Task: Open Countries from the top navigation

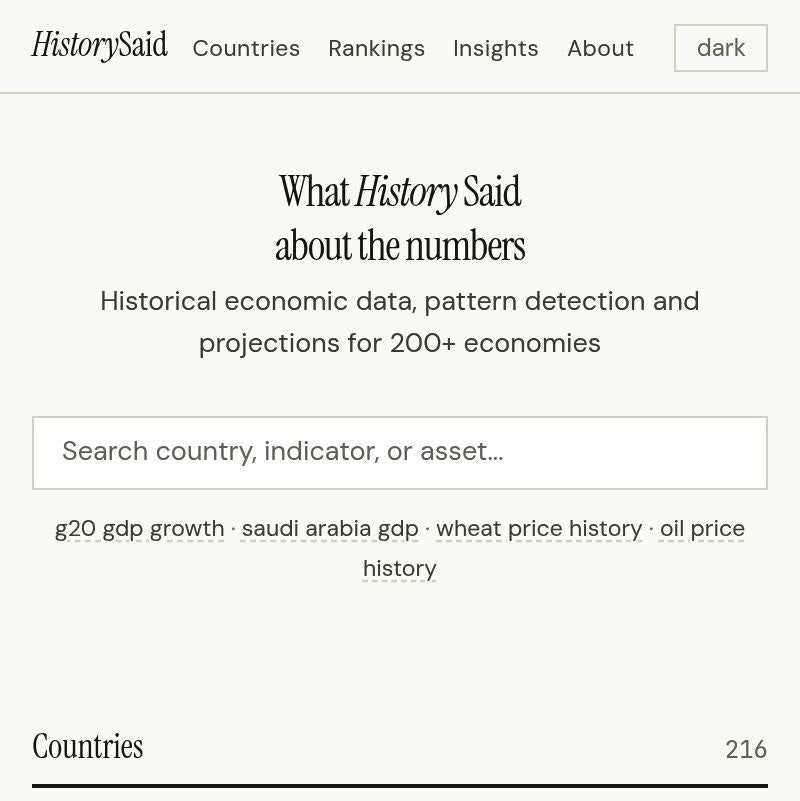Action: (246, 48)
